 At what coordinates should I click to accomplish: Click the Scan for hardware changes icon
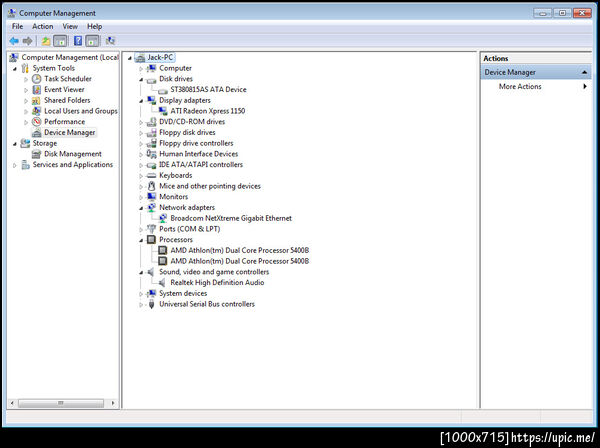(x=110, y=41)
